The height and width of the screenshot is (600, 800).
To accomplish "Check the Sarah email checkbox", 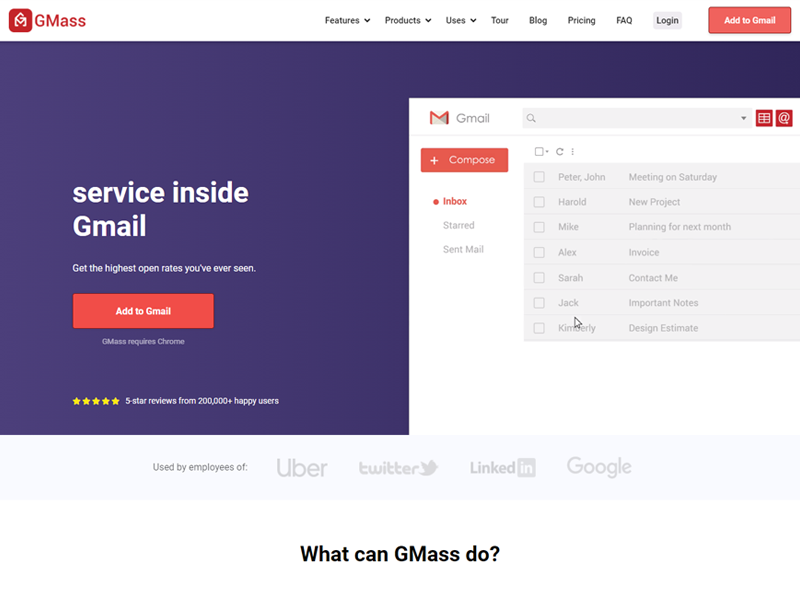I will coord(539,278).
